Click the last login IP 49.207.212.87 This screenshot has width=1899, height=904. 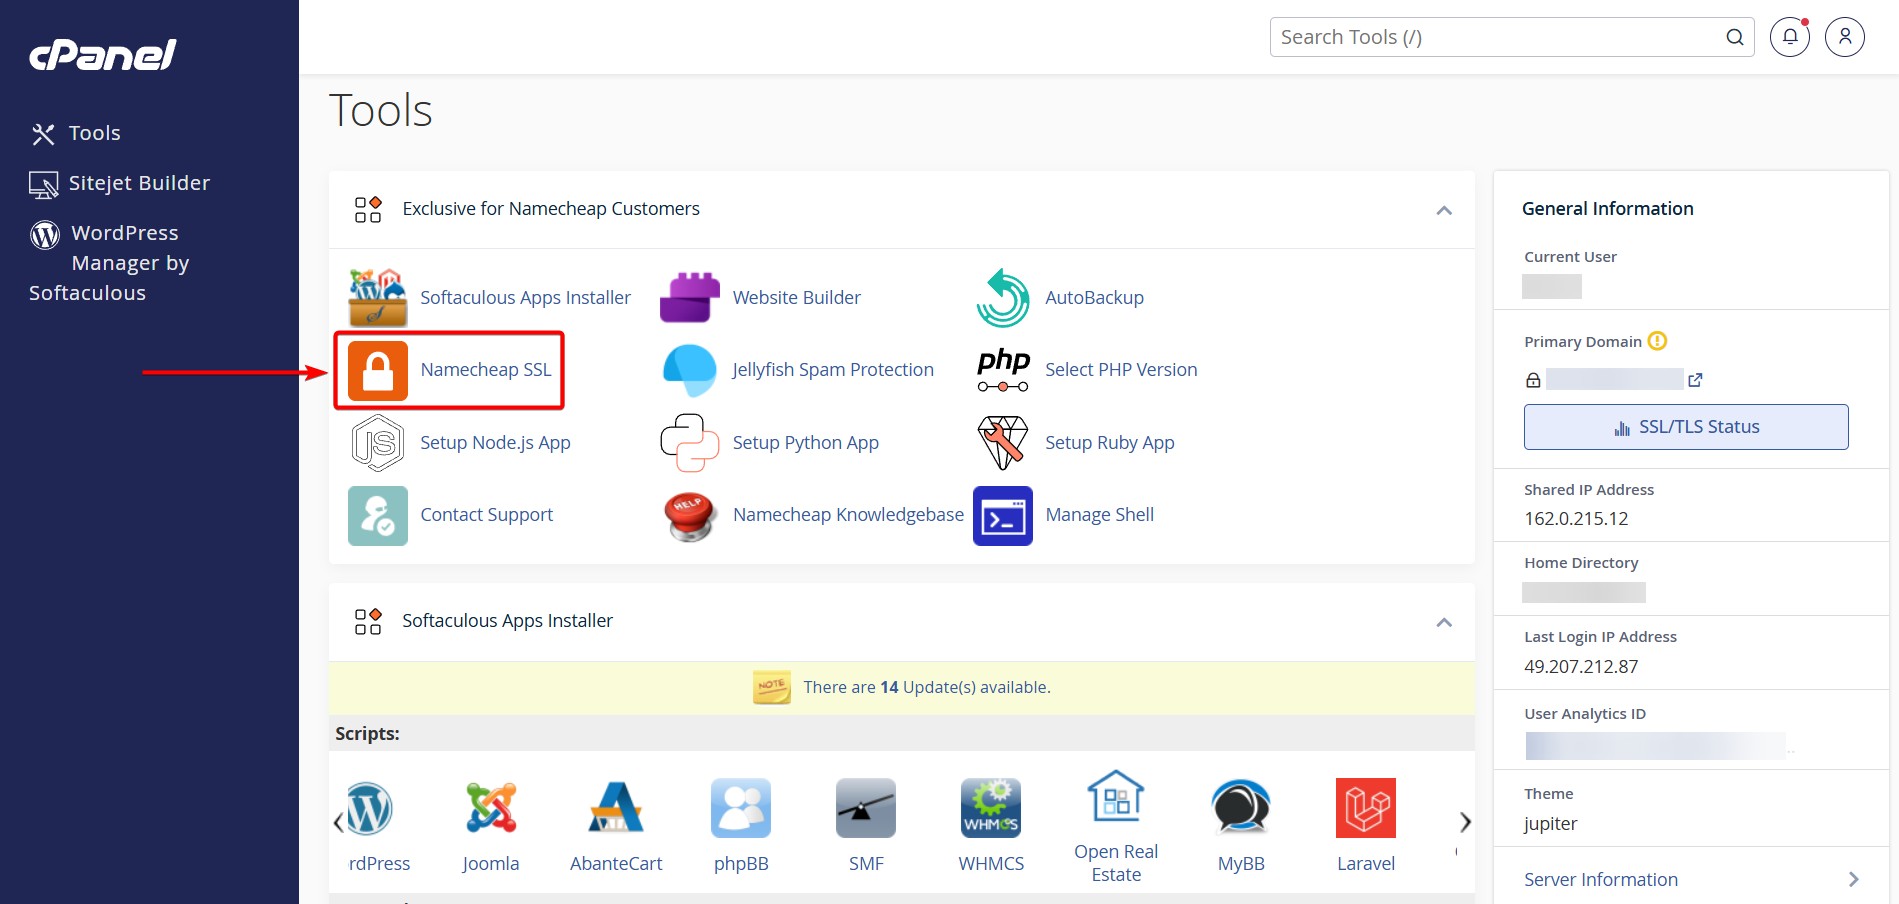(1581, 667)
